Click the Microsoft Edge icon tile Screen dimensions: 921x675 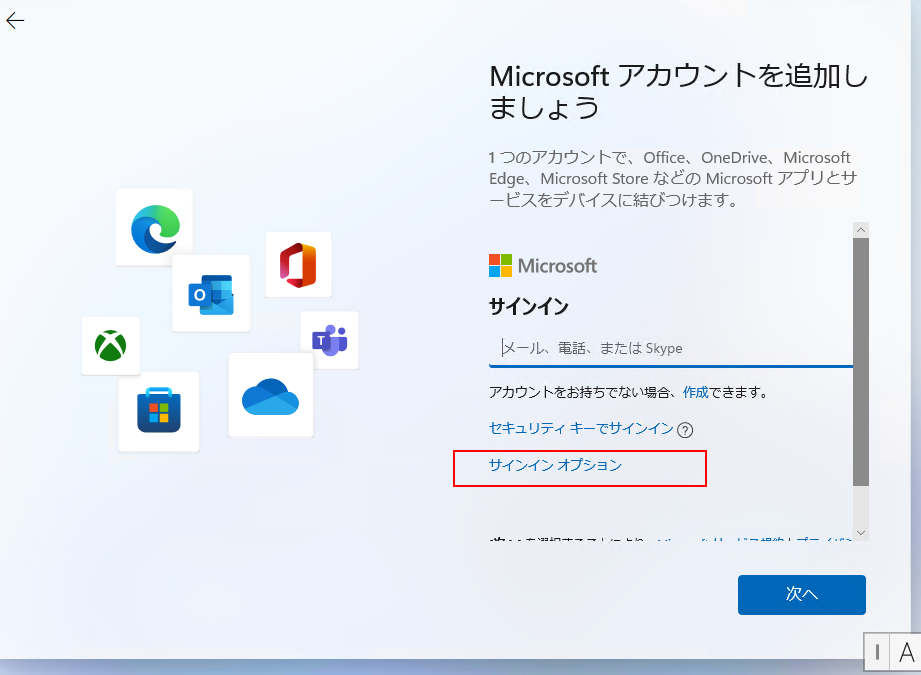coord(154,227)
